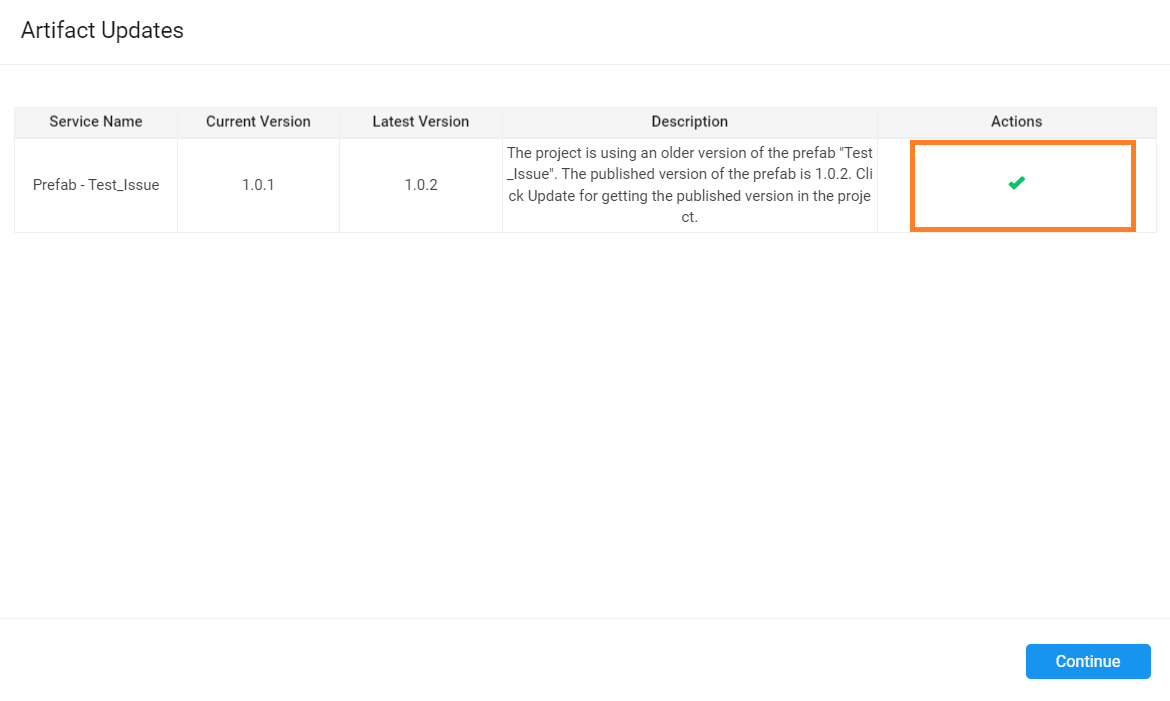The image size is (1170, 701).
Task: Click the current version value 1.0.1
Action: coord(258,185)
